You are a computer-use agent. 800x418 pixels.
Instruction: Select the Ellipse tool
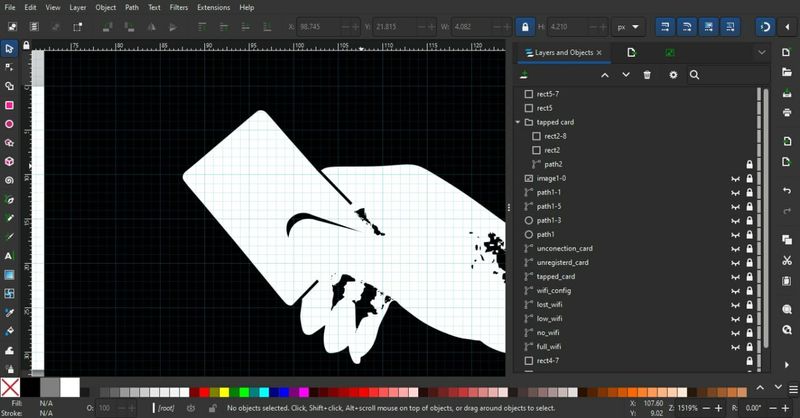pyautogui.click(x=9, y=124)
